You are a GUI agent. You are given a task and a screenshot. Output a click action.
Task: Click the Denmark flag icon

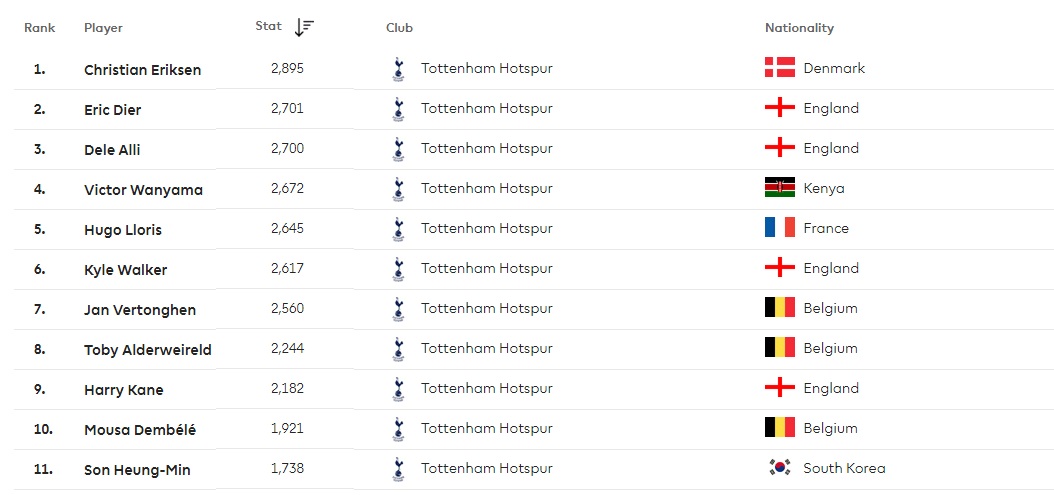point(779,68)
